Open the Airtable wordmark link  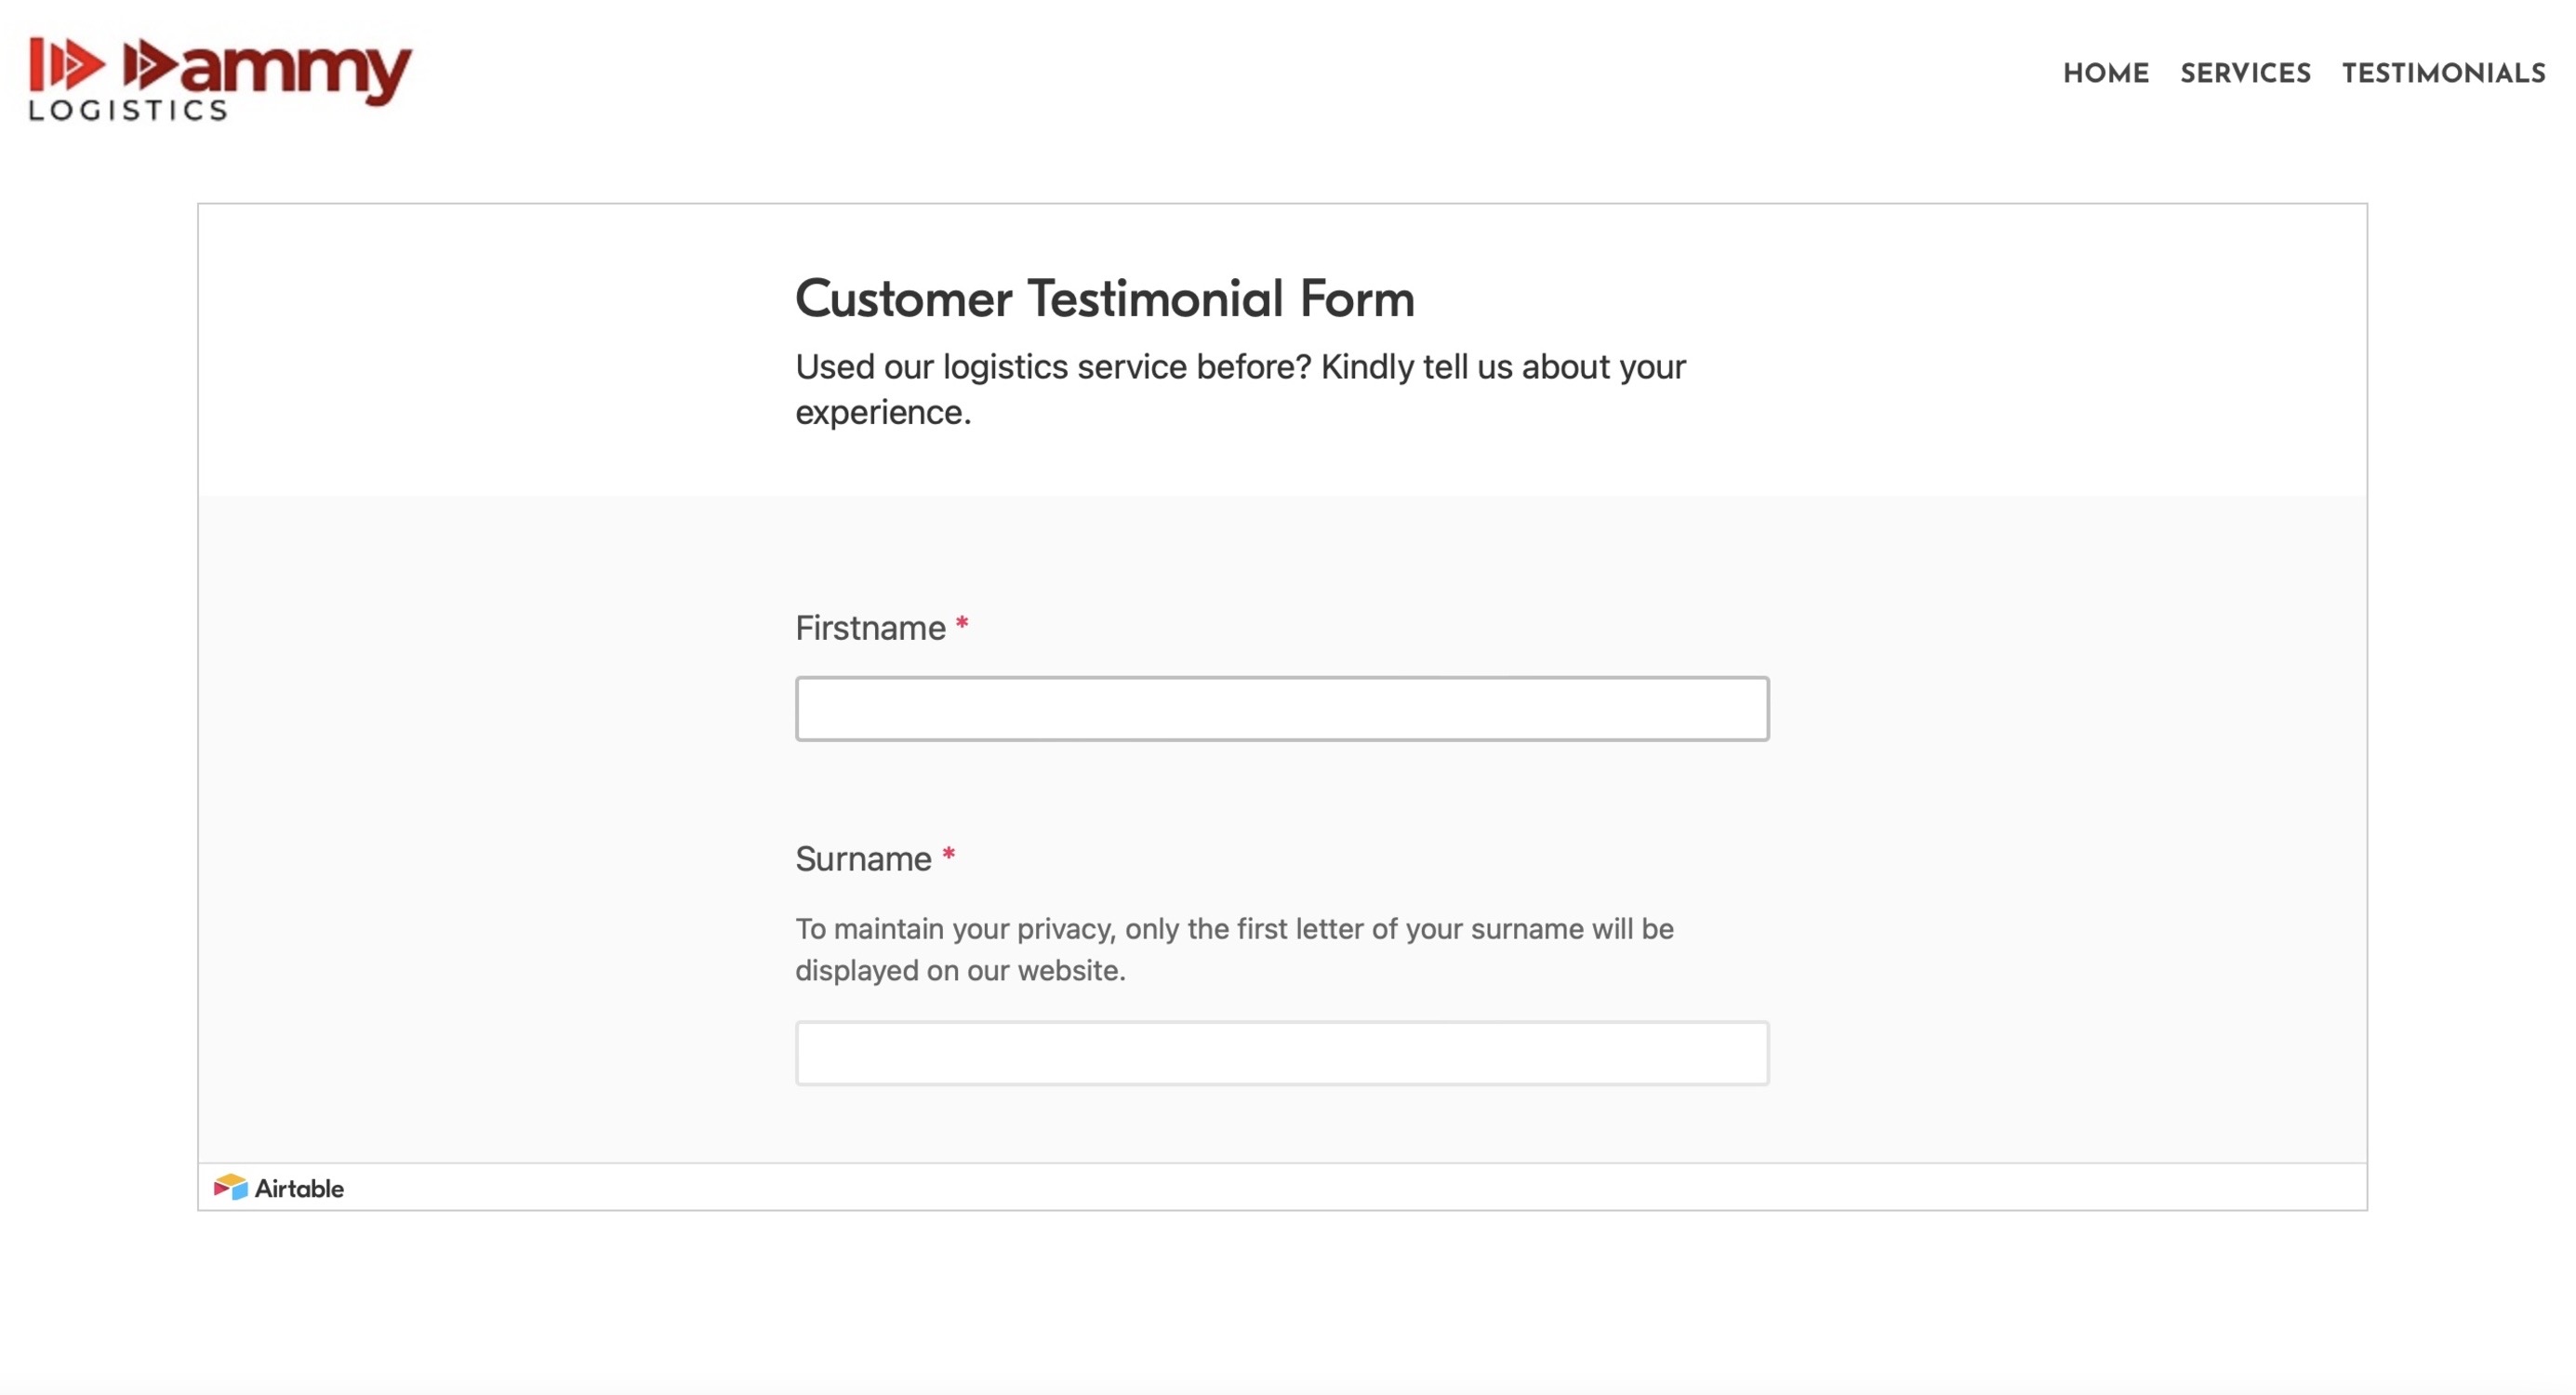[x=299, y=1188]
